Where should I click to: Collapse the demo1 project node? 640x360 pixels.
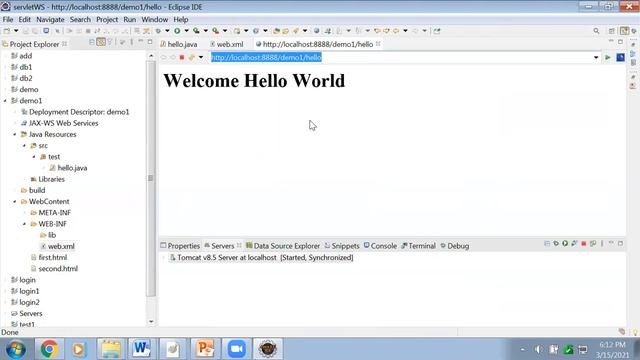click(x=5, y=100)
